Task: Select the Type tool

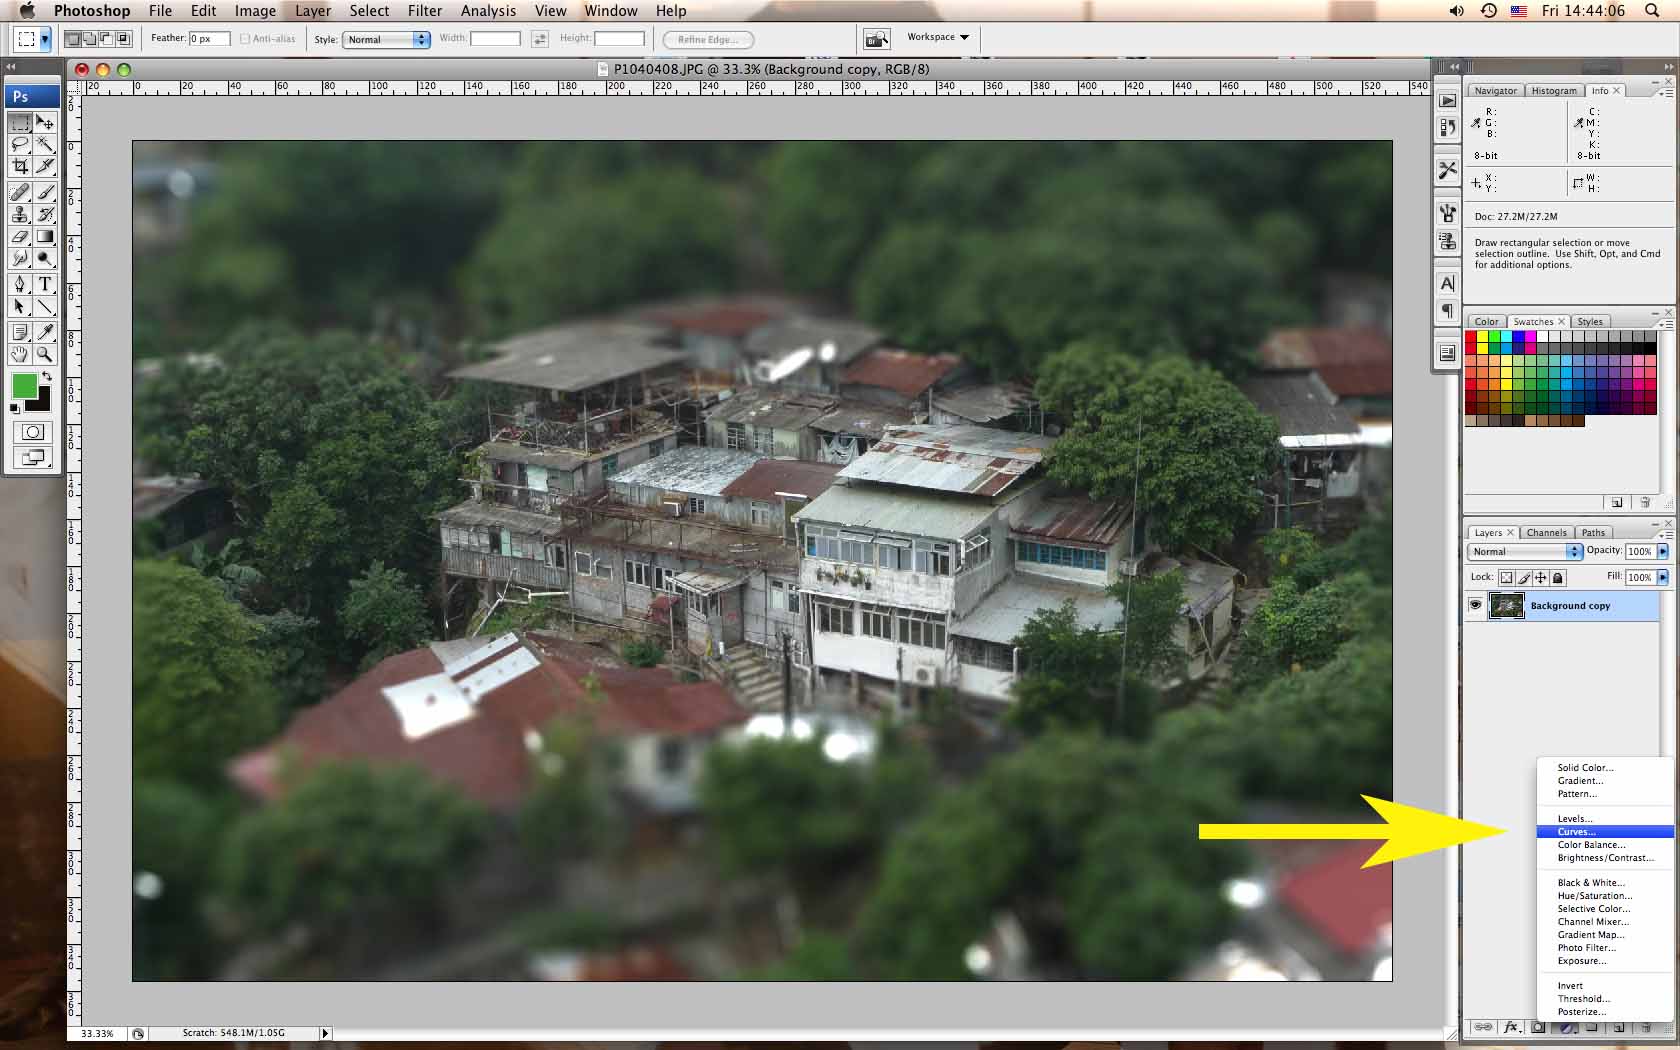Action: 45,284
